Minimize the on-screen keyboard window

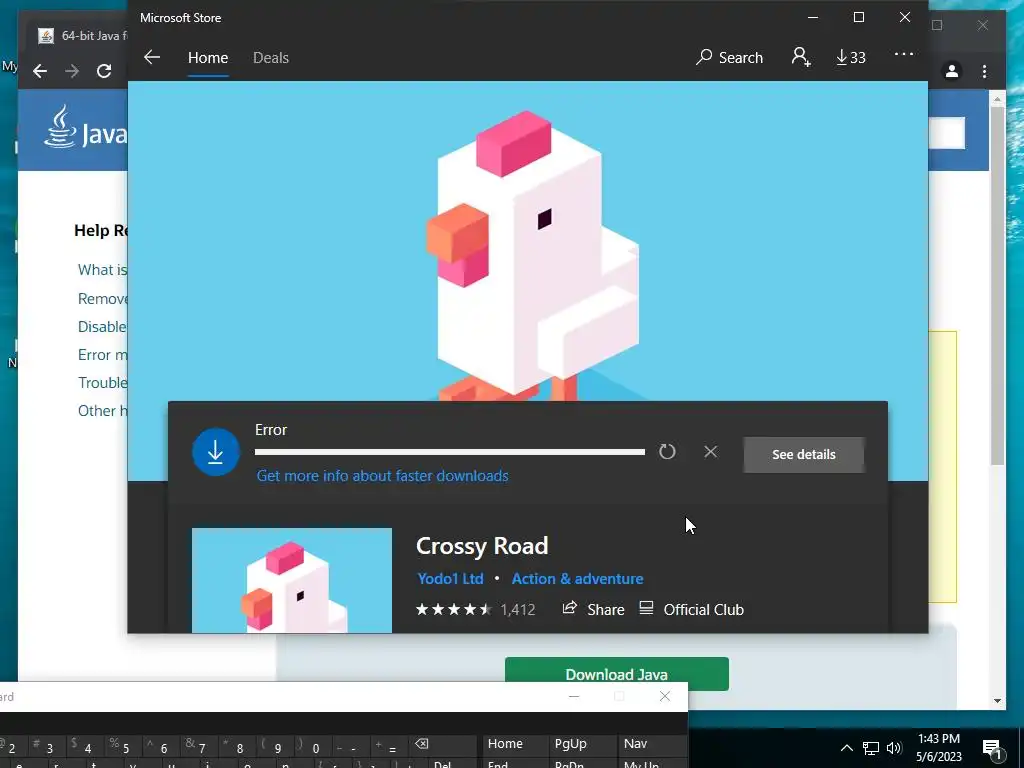coord(574,696)
